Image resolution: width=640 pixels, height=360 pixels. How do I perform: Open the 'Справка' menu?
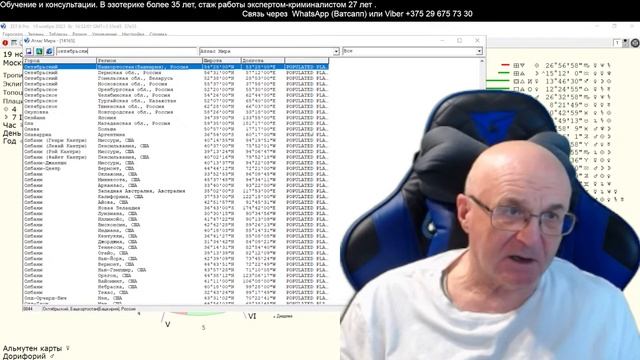(x=158, y=34)
